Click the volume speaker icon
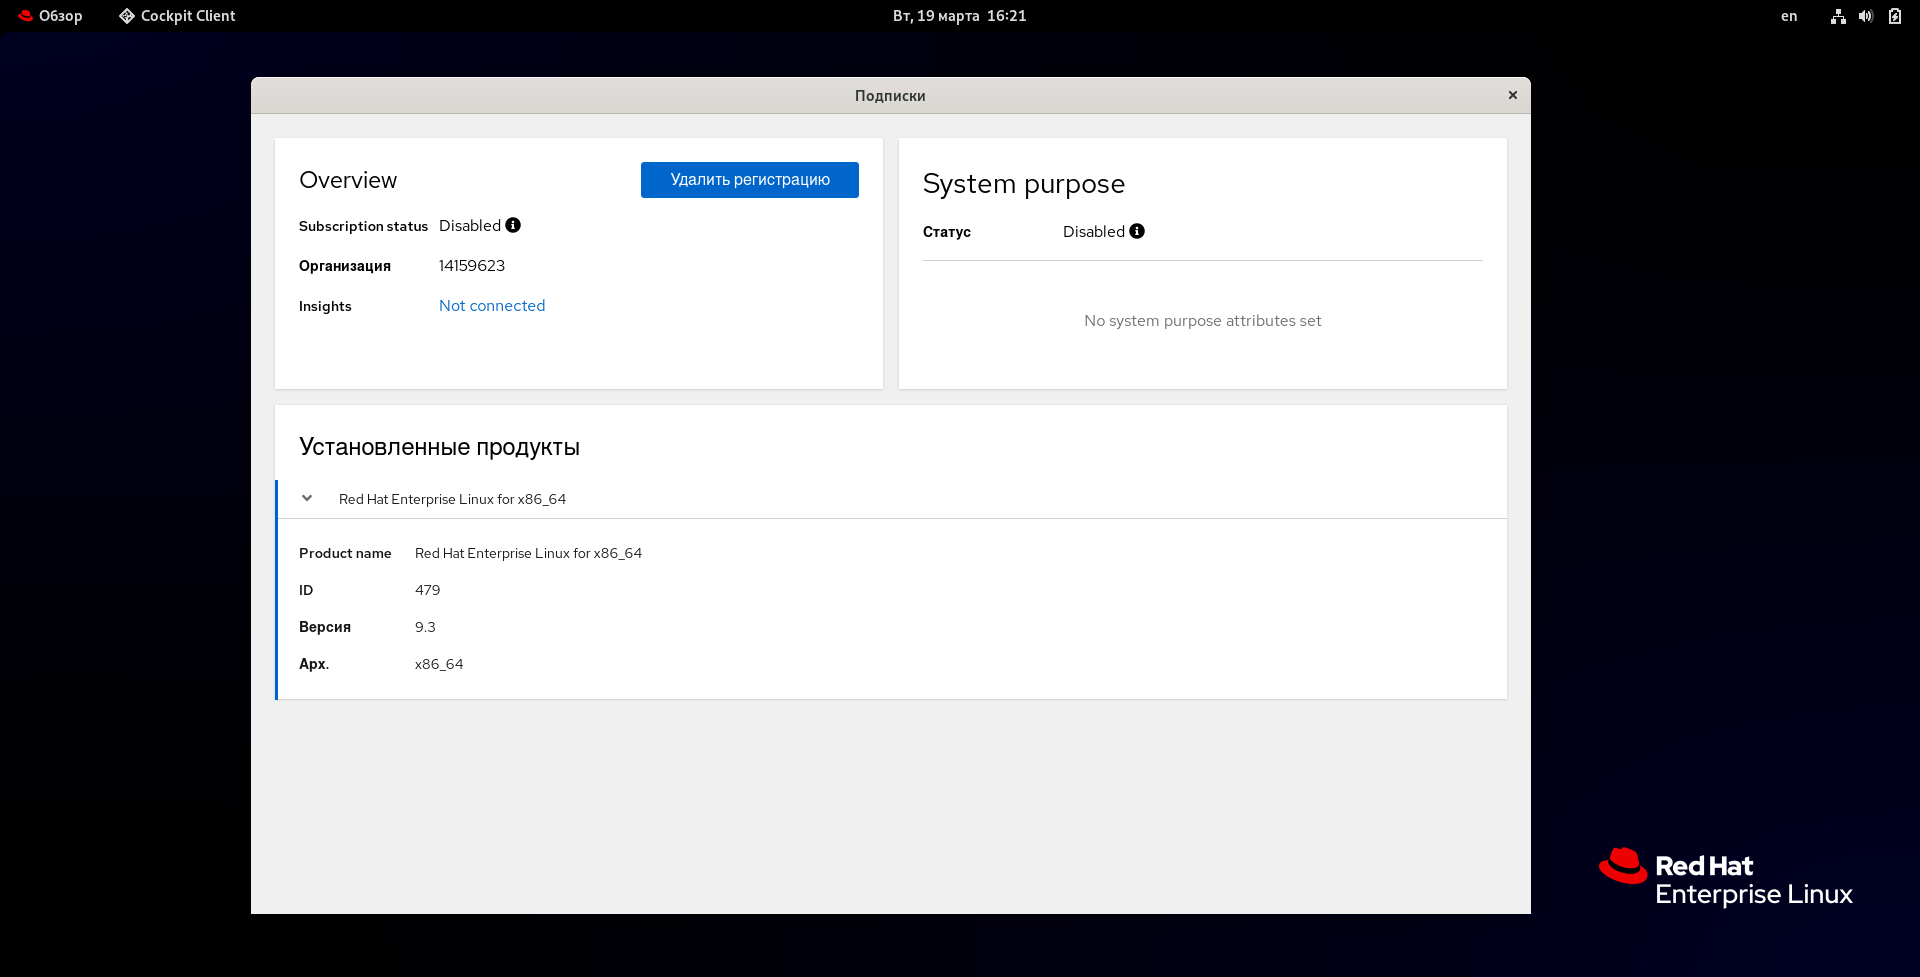 1865,16
